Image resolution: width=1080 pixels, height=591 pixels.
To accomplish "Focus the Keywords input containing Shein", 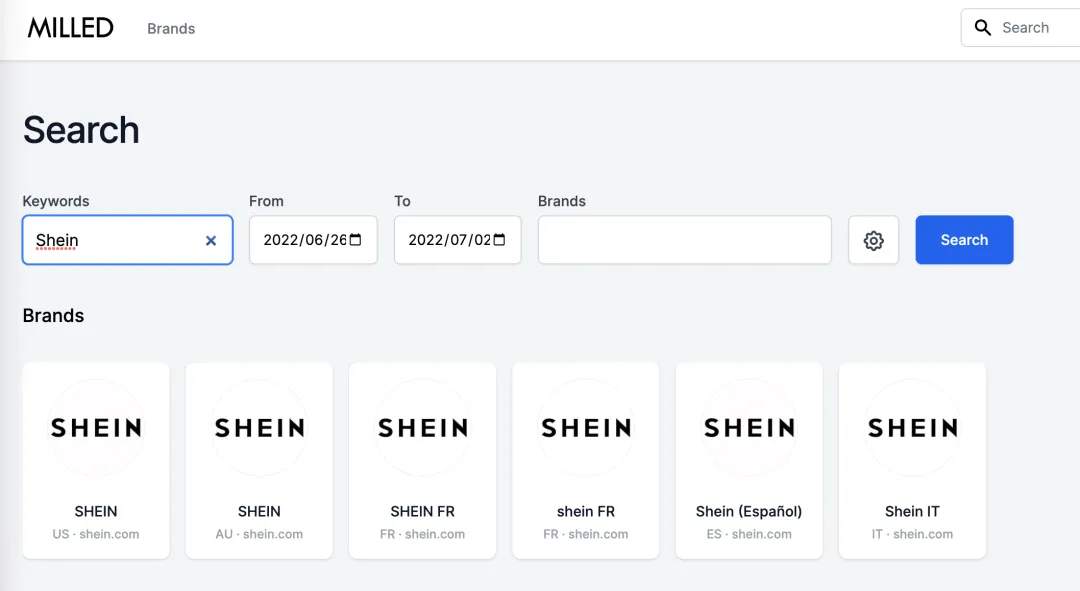I will pos(127,240).
